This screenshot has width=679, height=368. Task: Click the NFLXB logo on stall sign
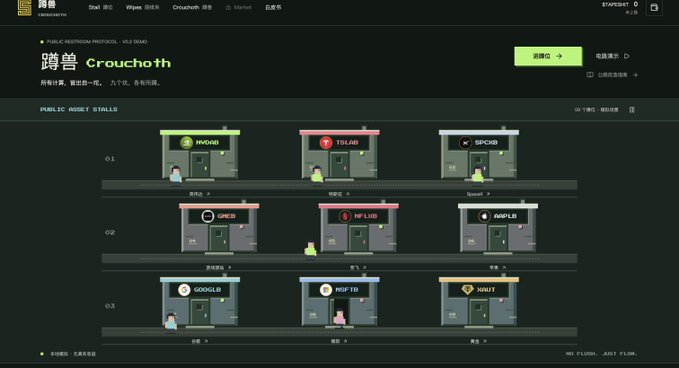point(345,216)
